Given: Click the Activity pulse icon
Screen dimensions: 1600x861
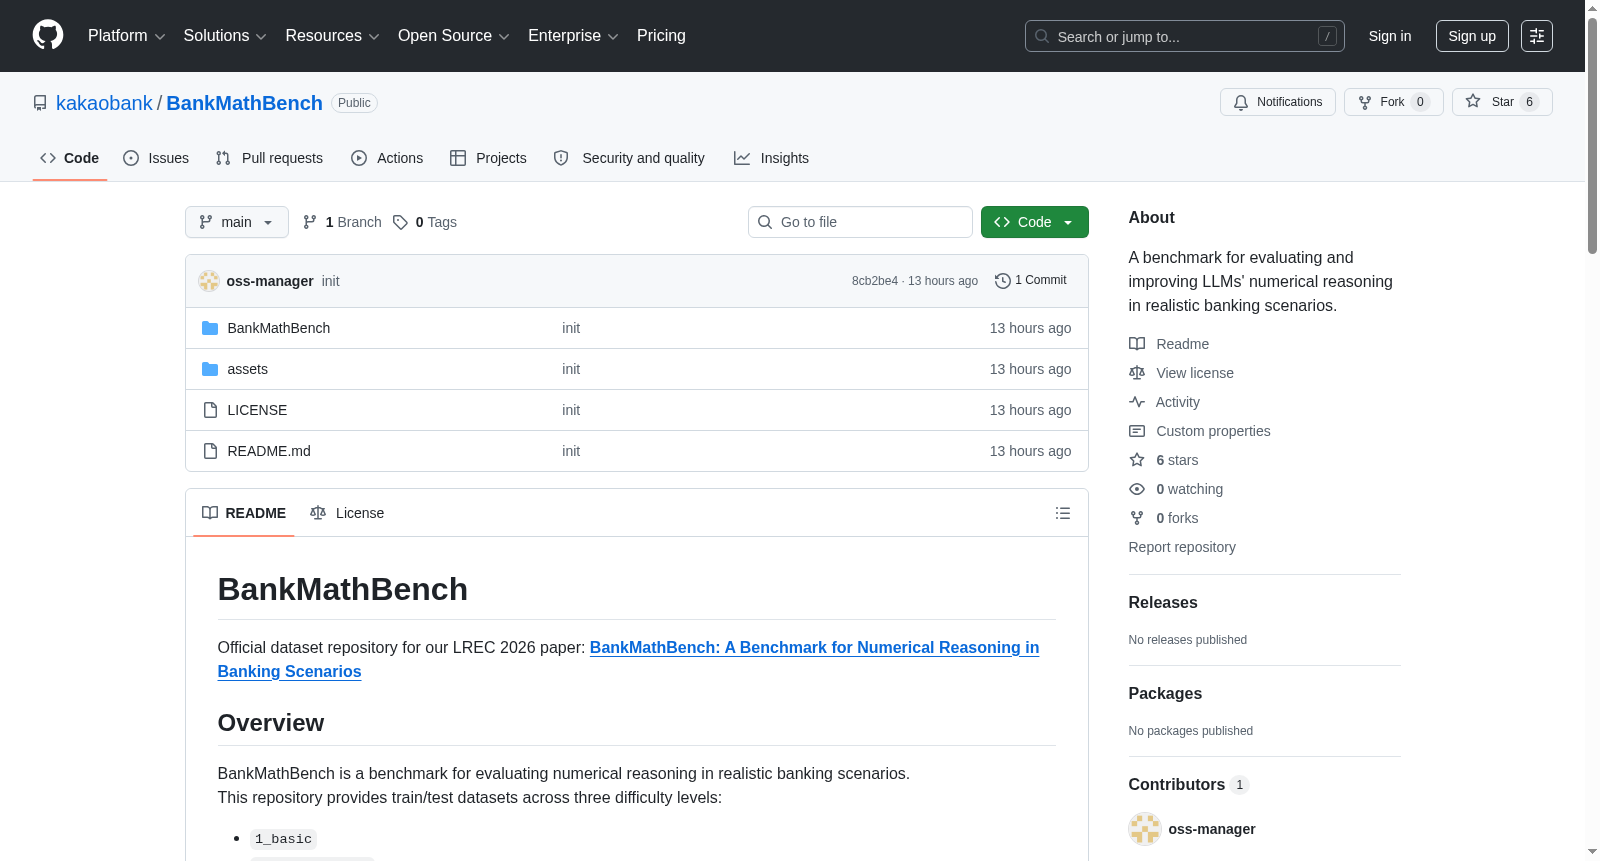Looking at the screenshot, I should tap(1137, 402).
